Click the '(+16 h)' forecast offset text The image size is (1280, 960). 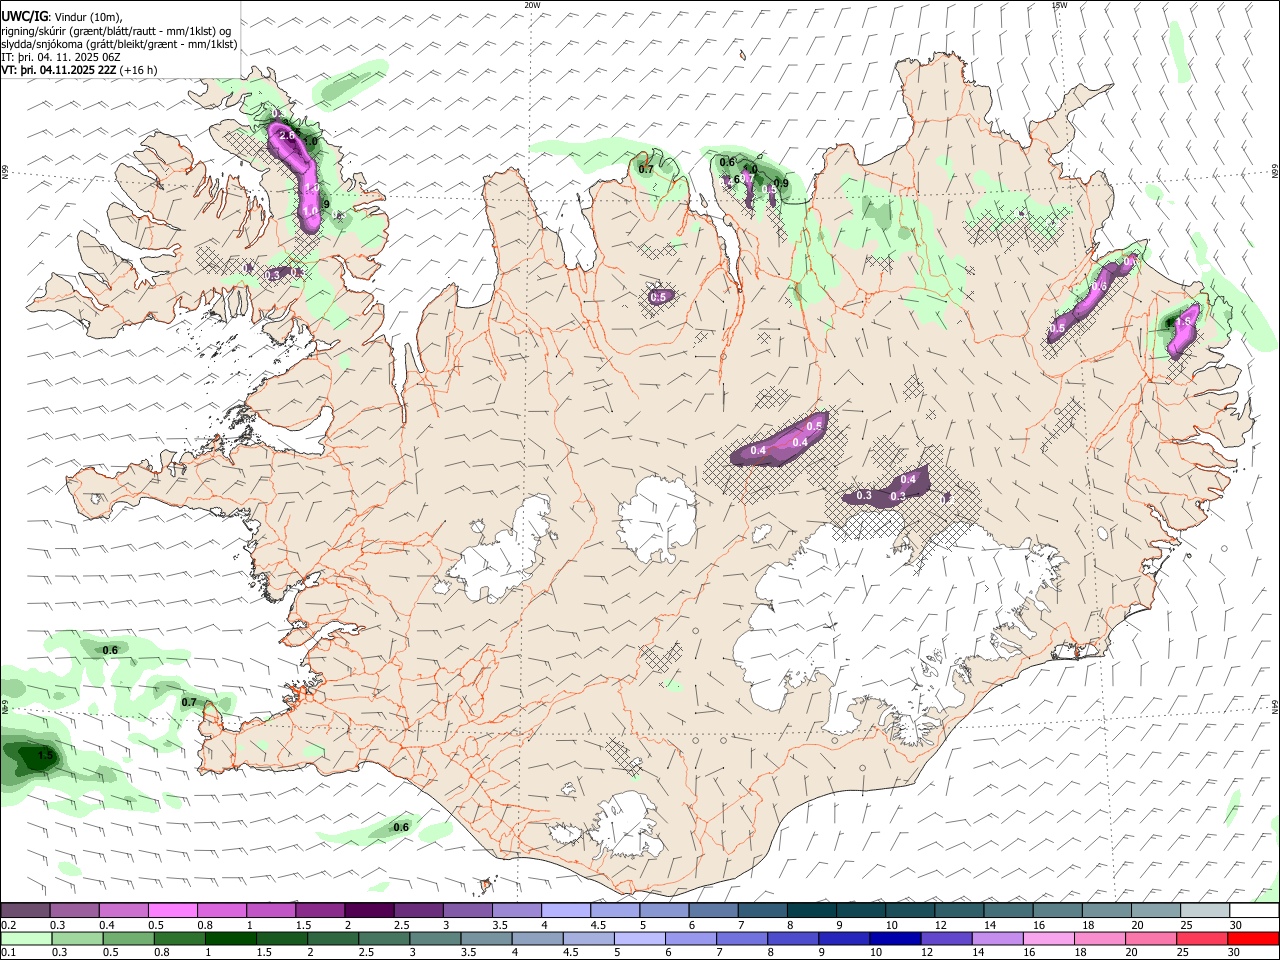click(138, 70)
